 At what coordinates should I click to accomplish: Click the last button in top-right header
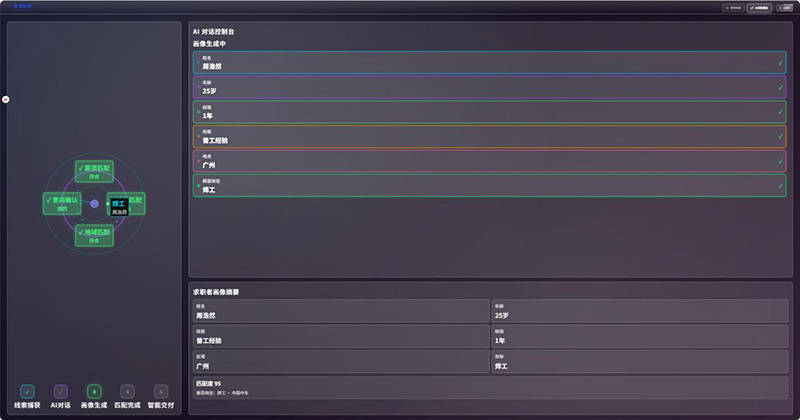[785, 7]
